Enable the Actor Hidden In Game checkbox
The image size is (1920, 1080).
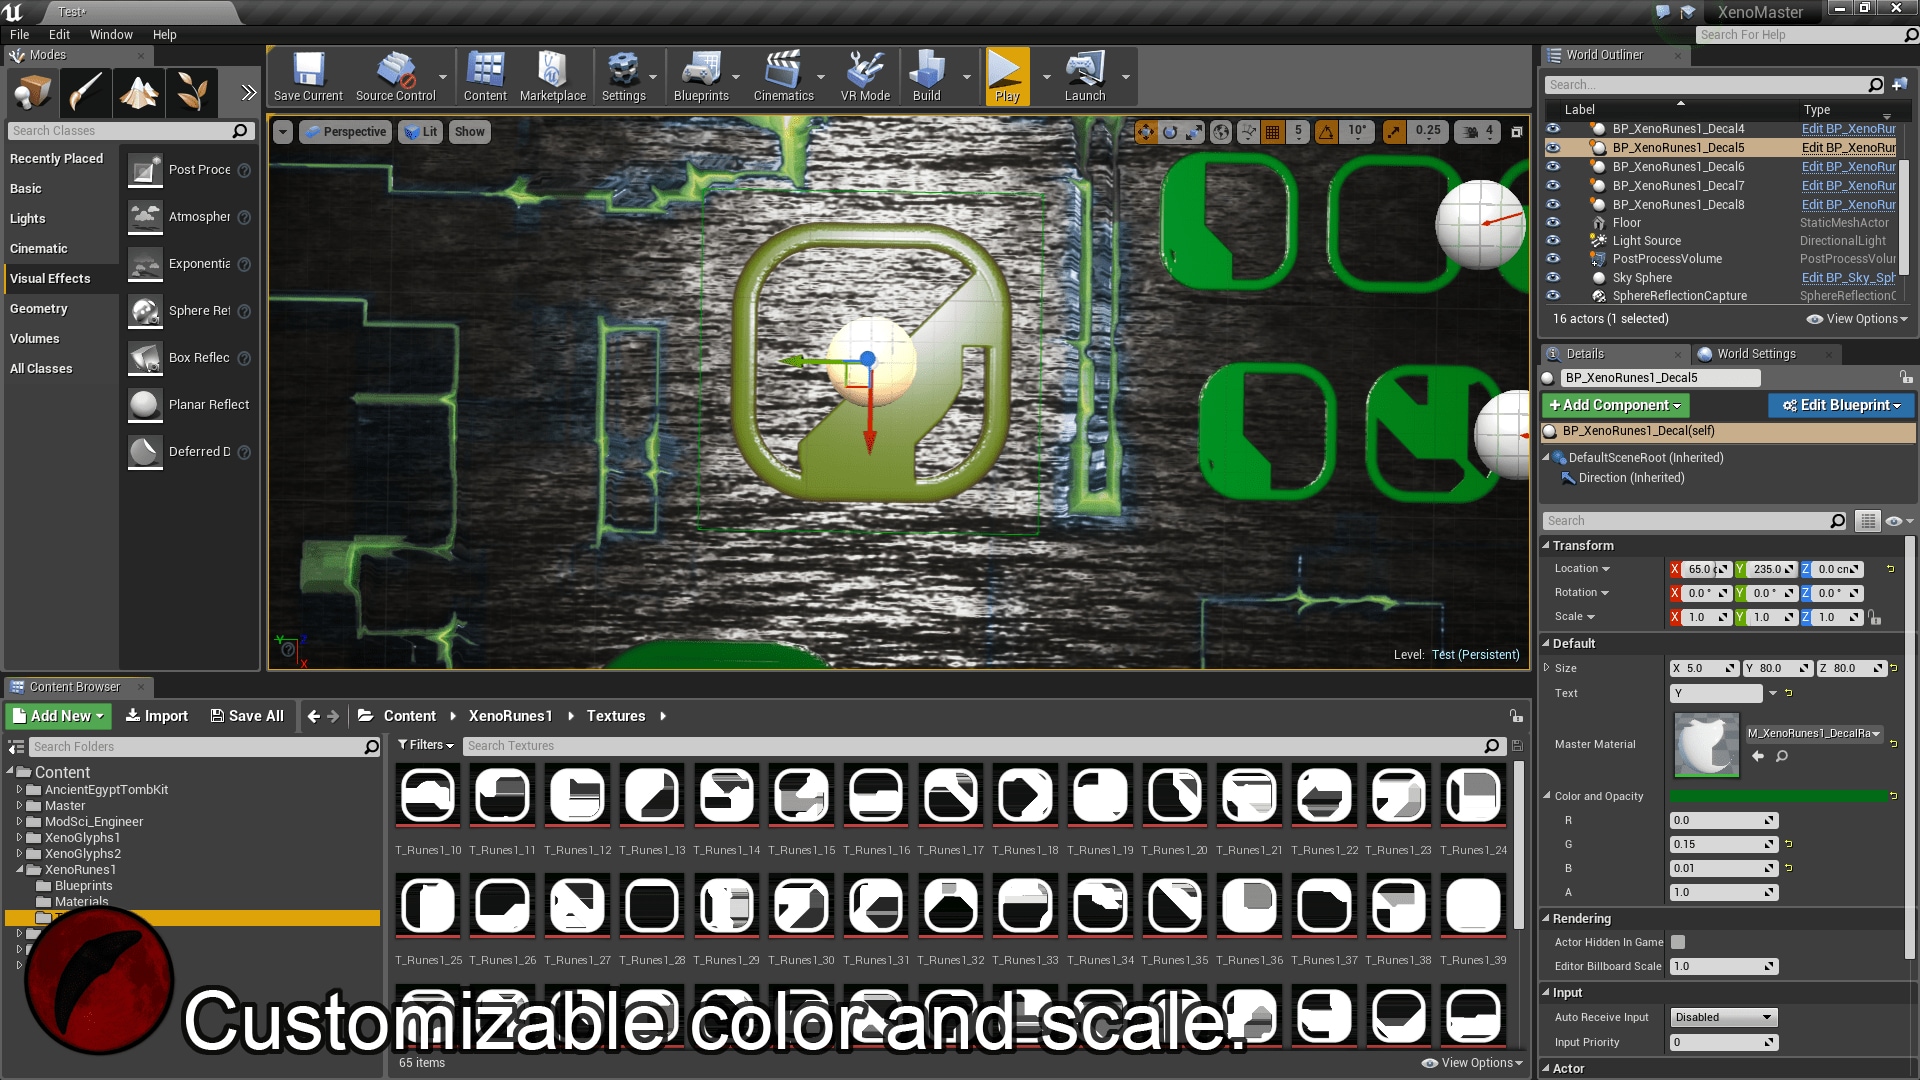(x=1678, y=942)
